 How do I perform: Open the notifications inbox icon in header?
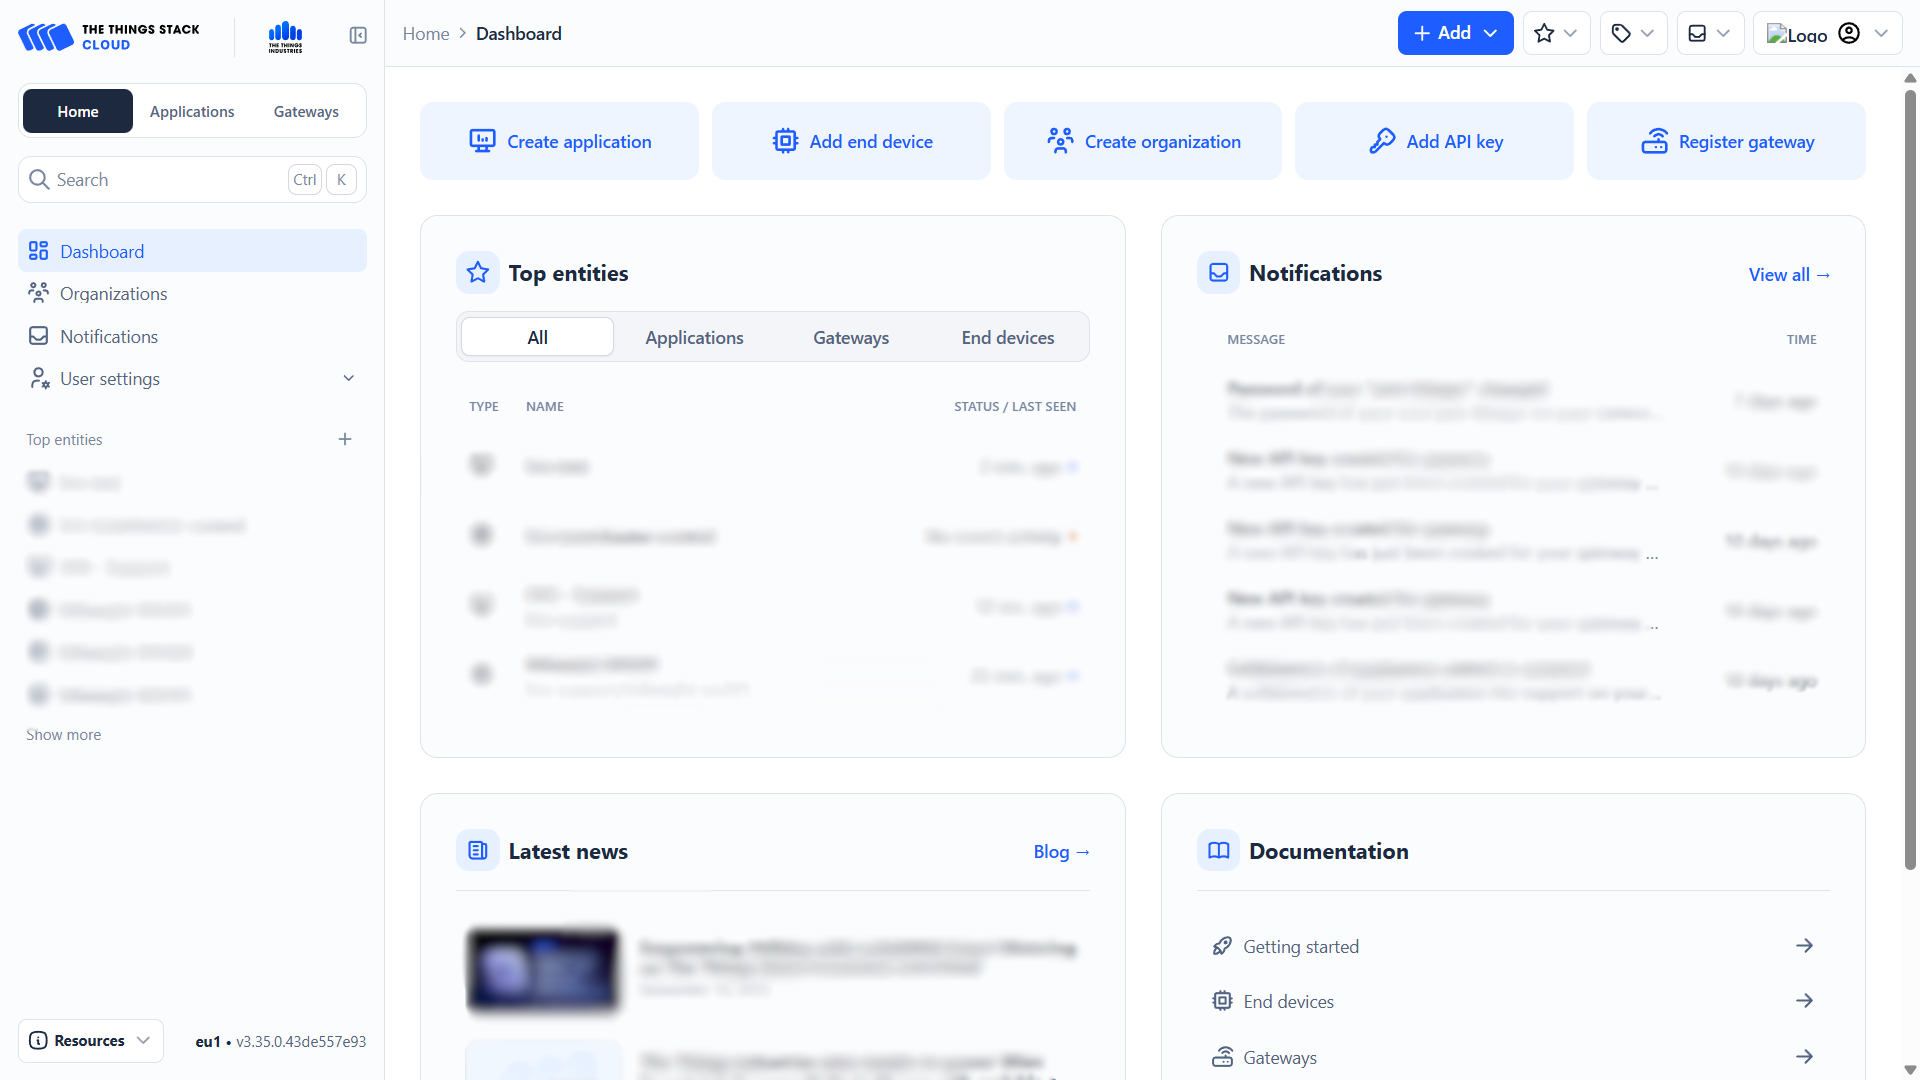coord(1709,34)
